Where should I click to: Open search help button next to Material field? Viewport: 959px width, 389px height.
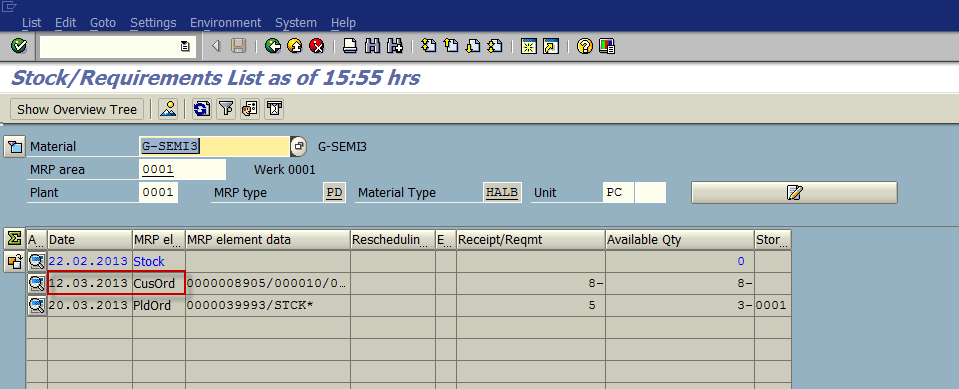pyautogui.click(x=298, y=146)
